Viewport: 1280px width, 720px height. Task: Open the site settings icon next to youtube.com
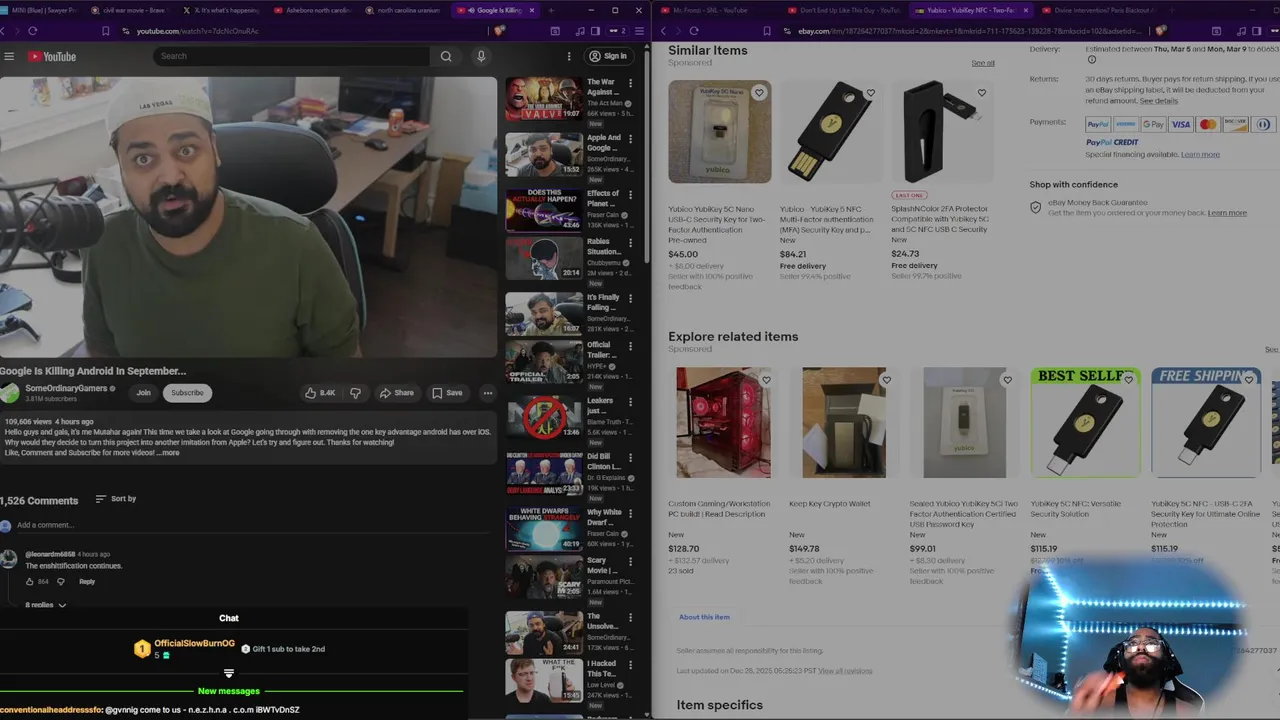pyautogui.click(x=125, y=31)
